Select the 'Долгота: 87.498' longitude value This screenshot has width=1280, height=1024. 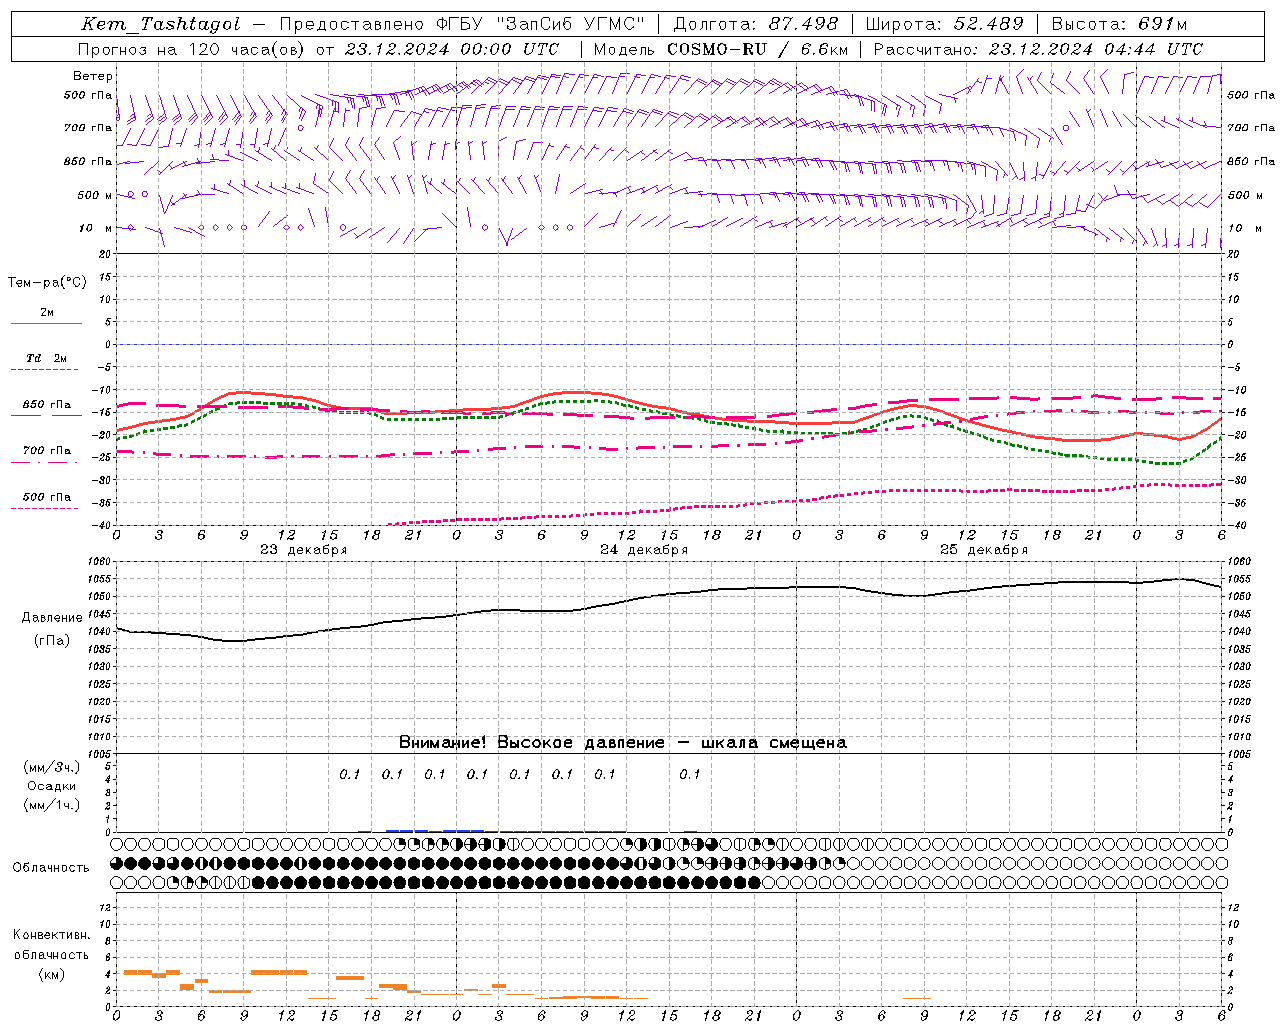pos(756,24)
